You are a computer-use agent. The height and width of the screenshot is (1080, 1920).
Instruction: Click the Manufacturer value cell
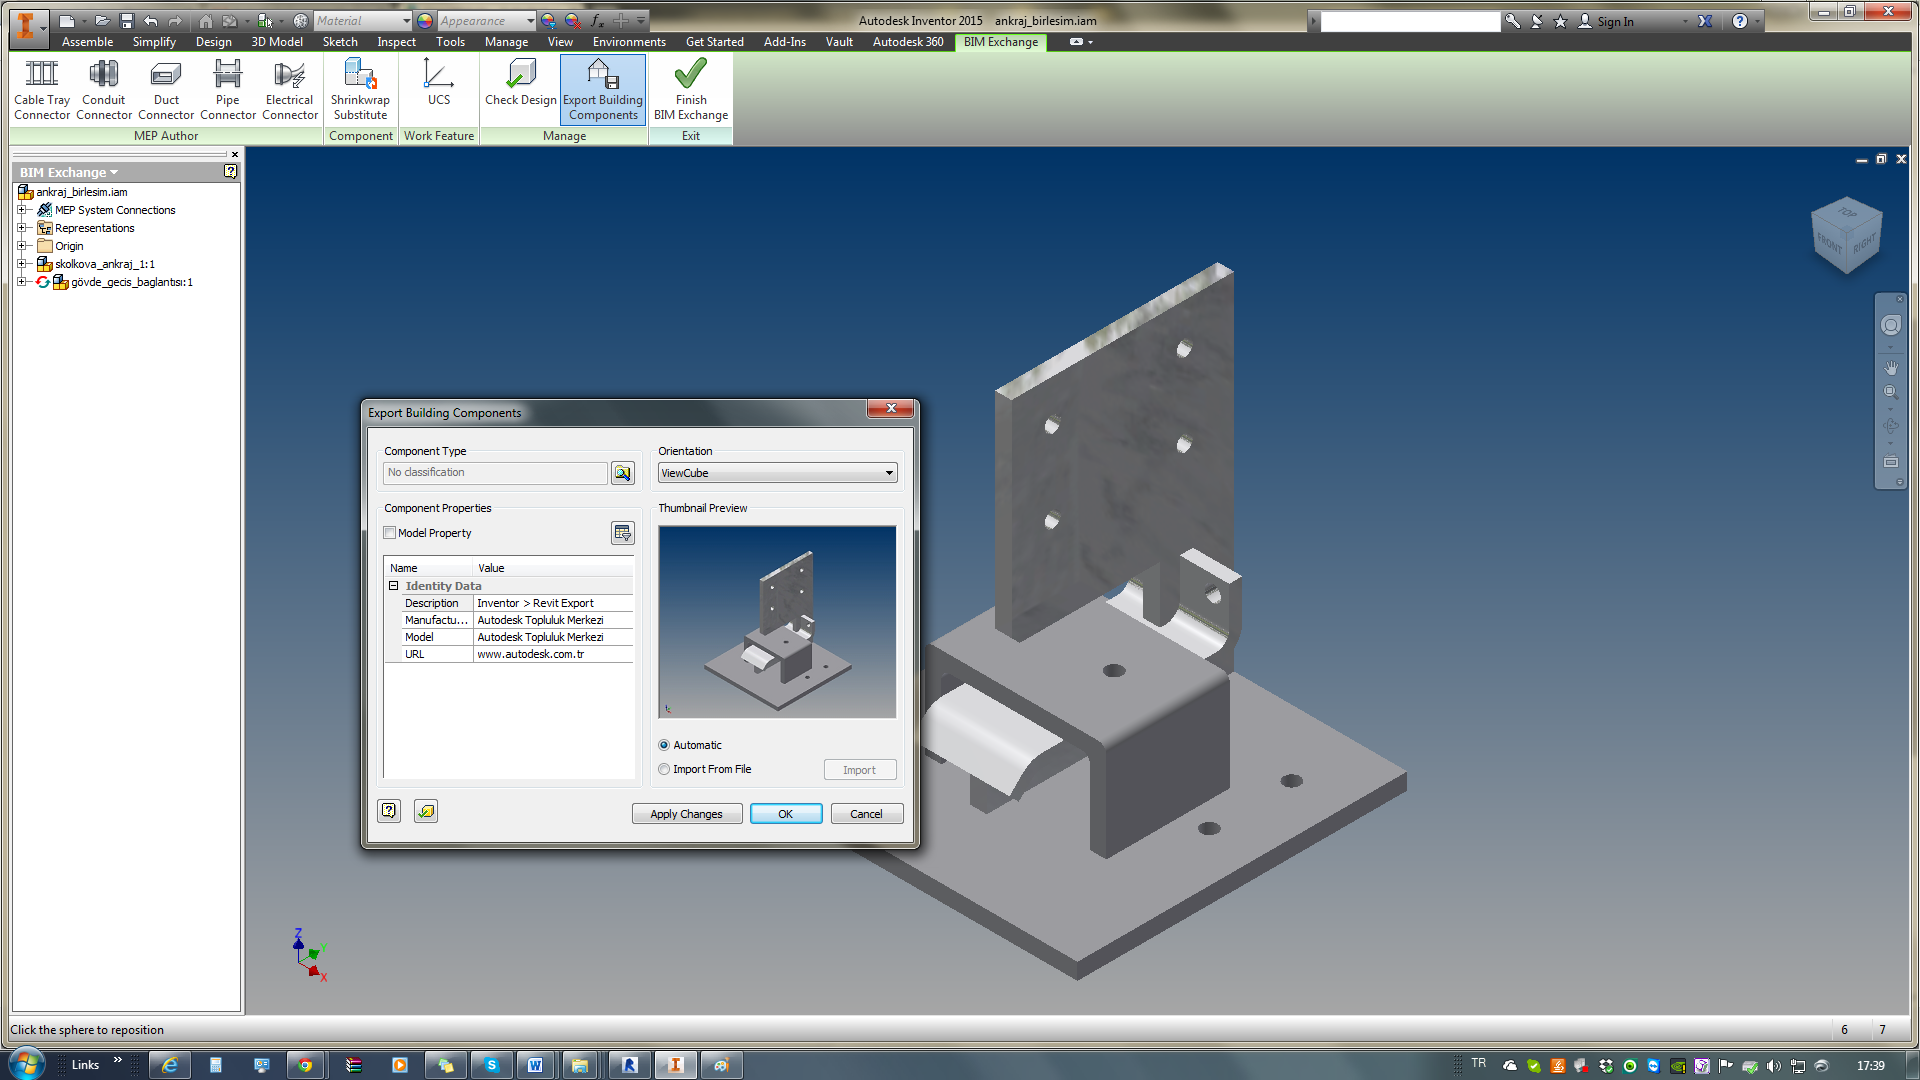pyautogui.click(x=553, y=620)
